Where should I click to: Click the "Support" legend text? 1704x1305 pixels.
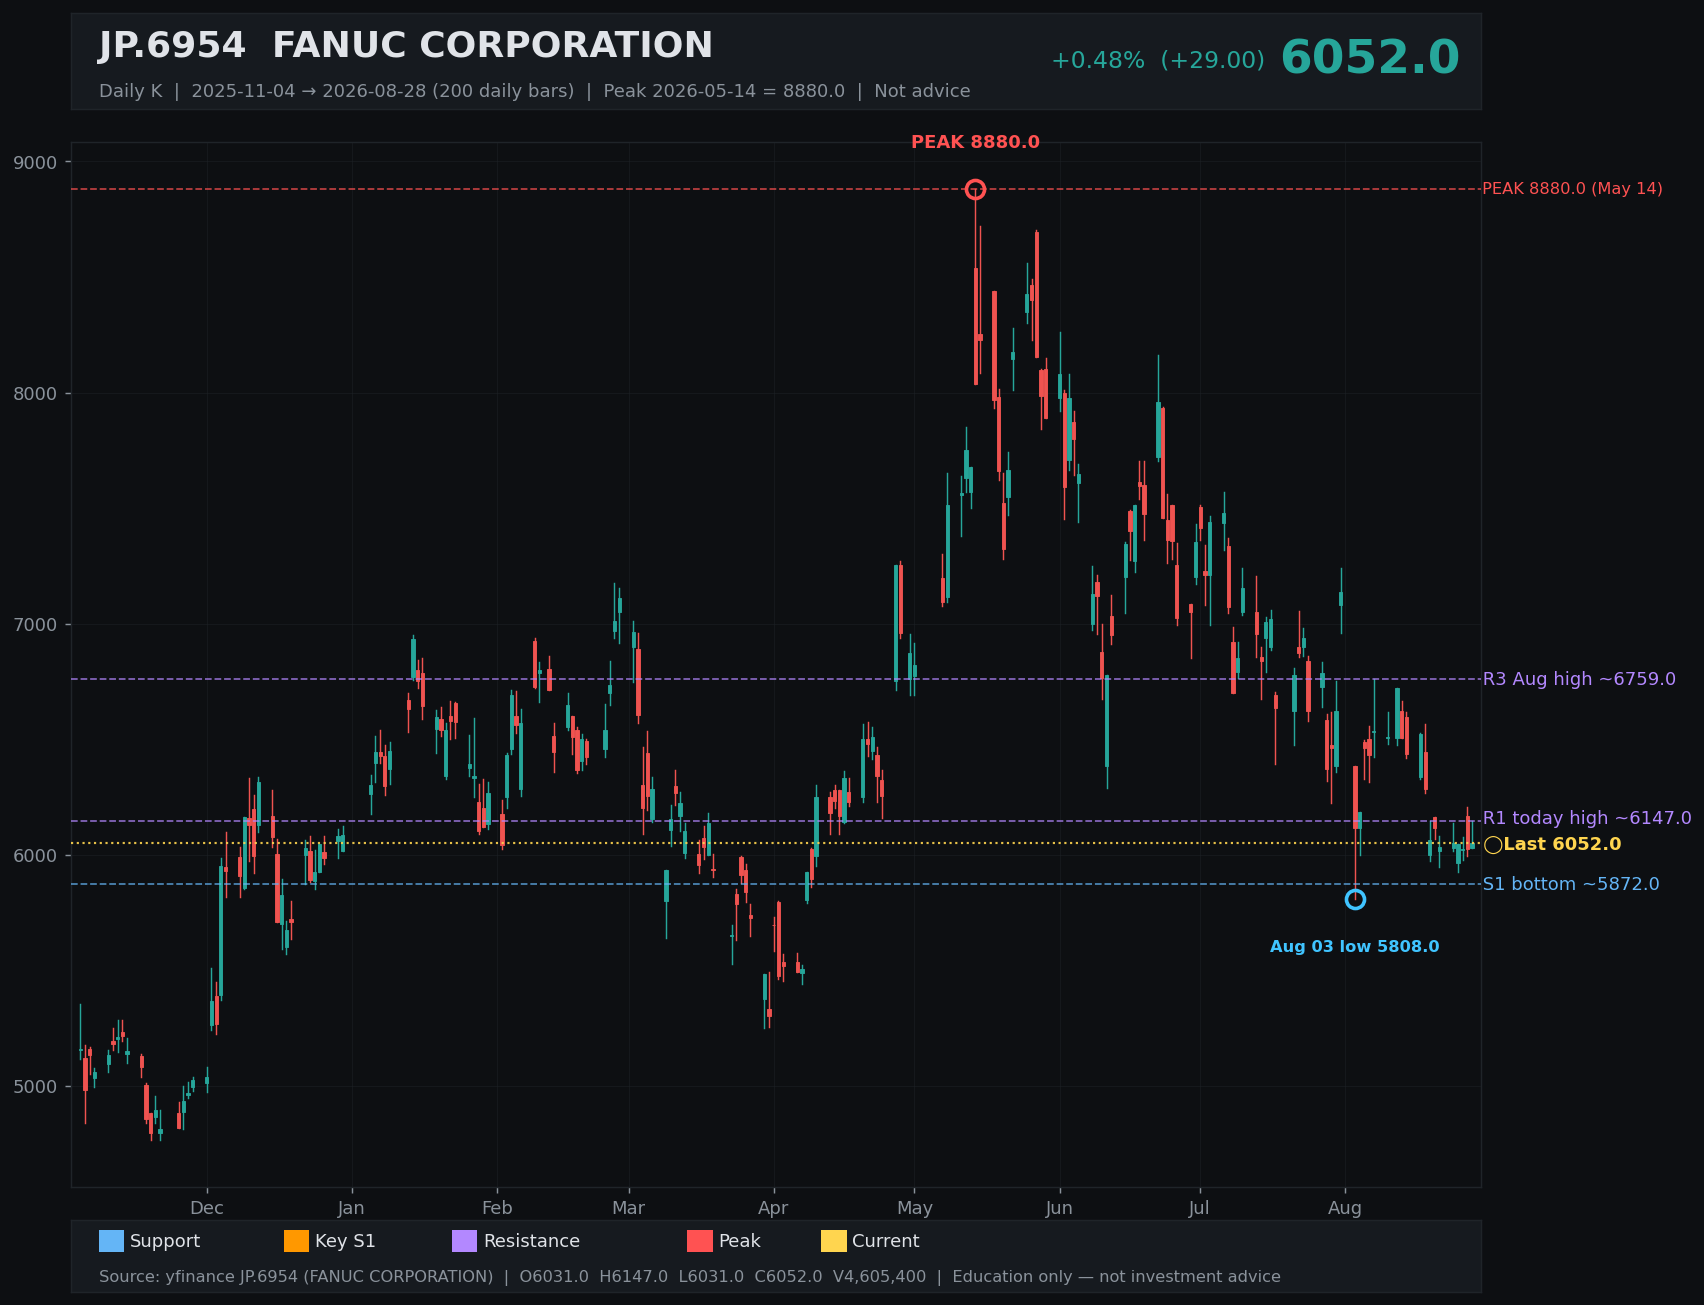tap(165, 1241)
